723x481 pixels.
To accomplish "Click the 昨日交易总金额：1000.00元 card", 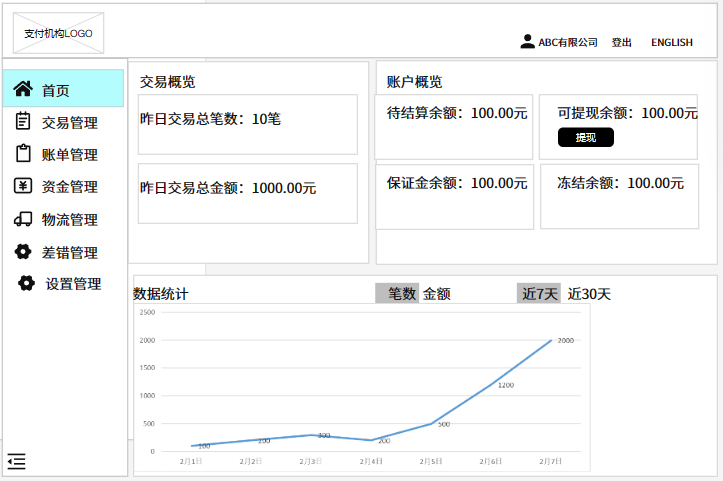I will (248, 194).
